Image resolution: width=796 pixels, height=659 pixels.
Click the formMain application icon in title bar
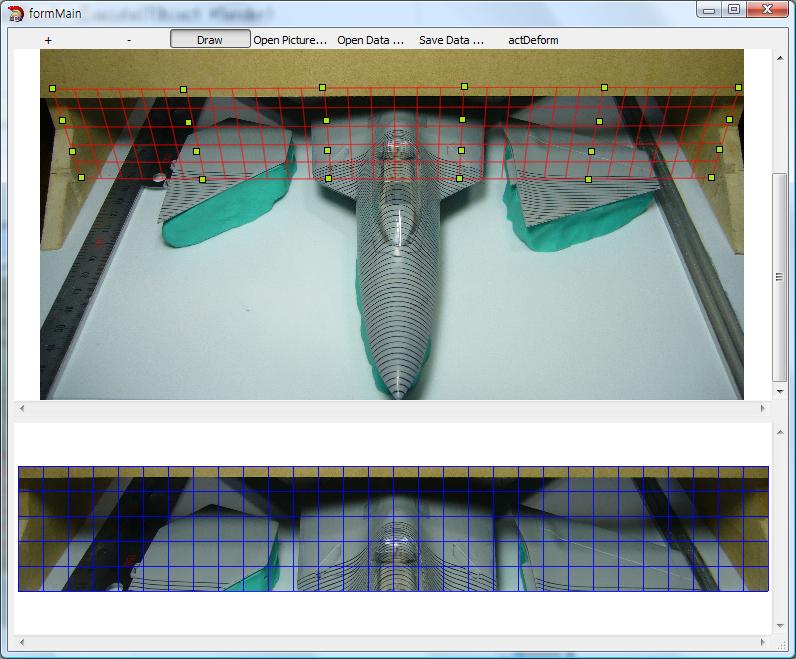(x=16, y=12)
